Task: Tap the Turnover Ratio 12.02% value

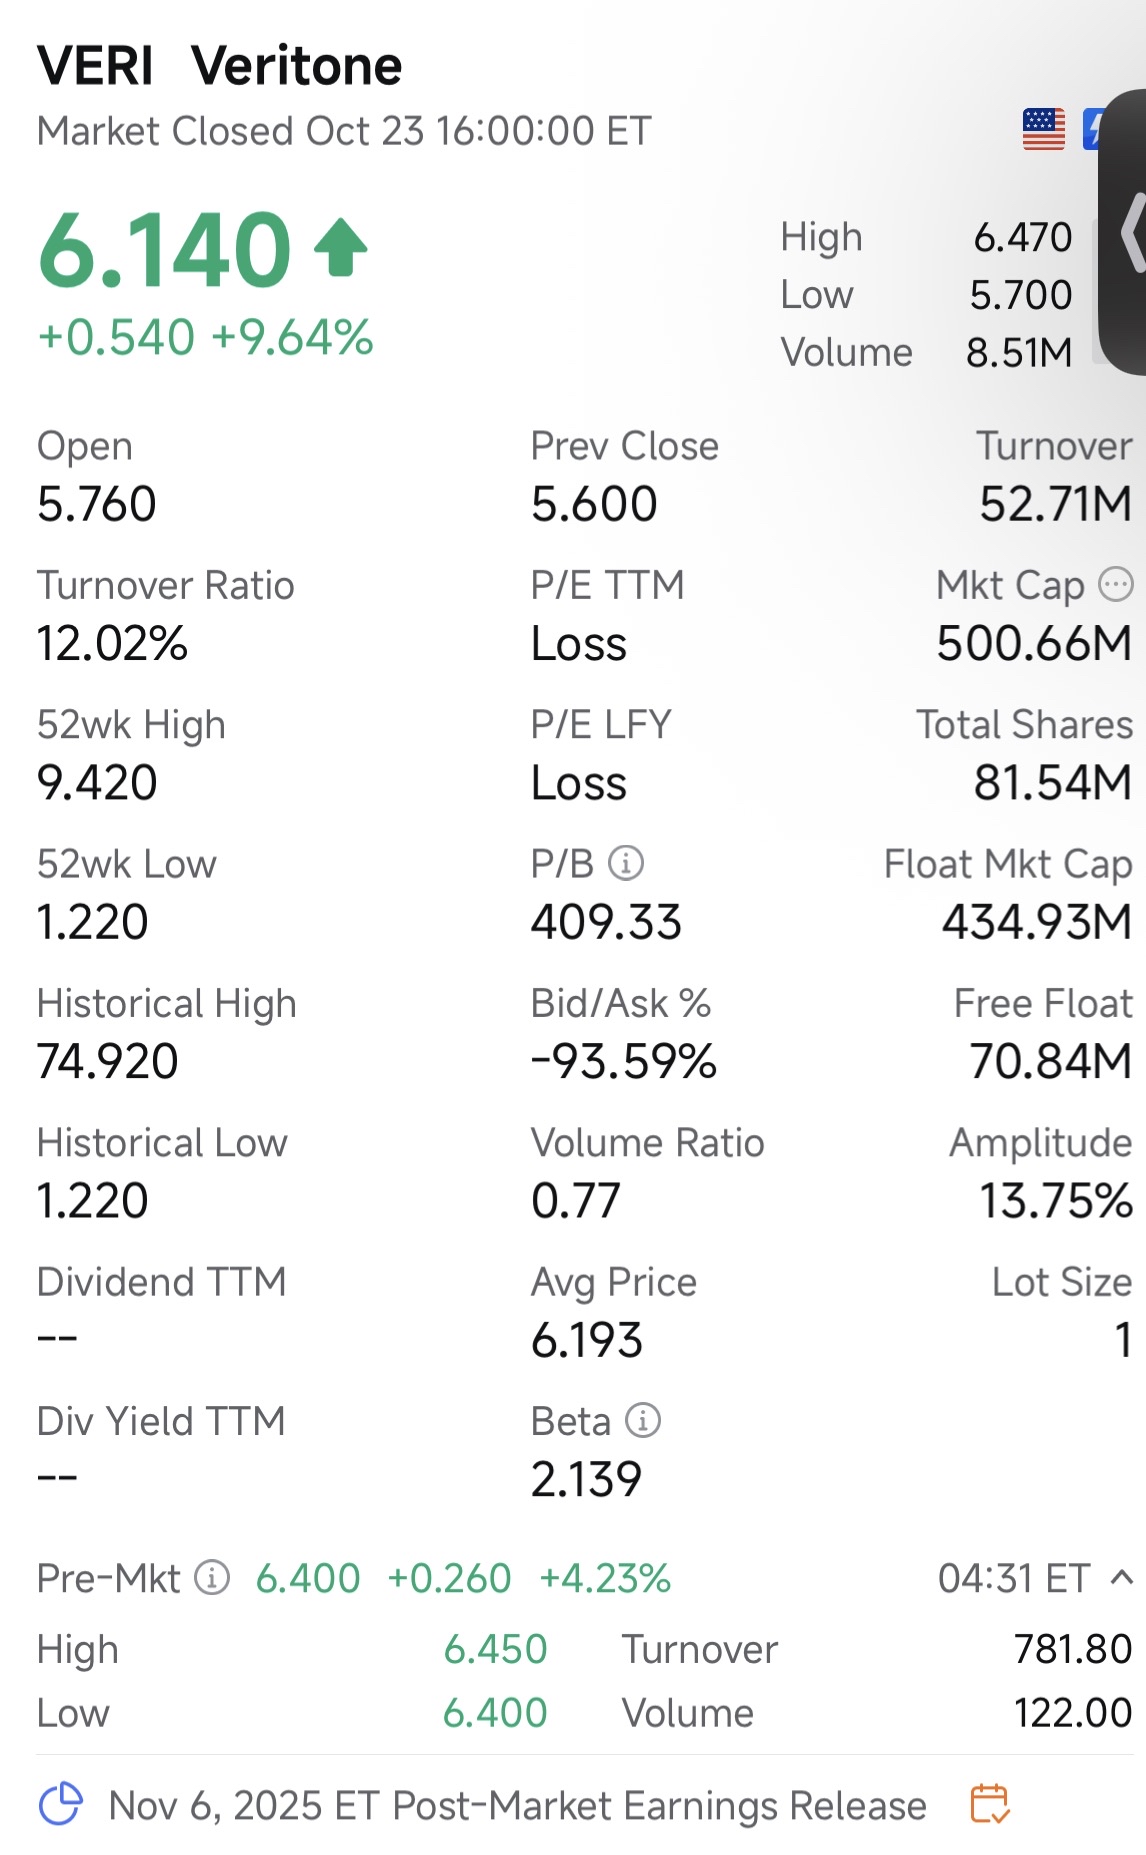Action: click(x=112, y=643)
